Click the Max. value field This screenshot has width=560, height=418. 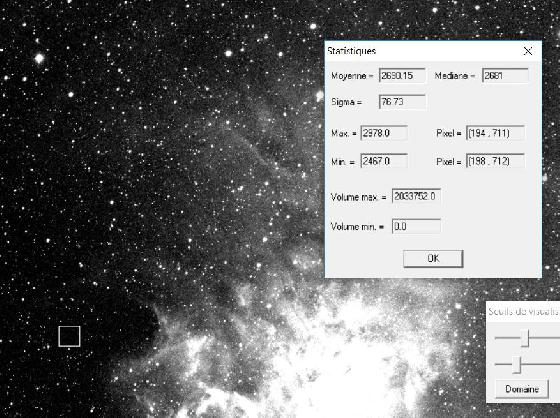pyautogui.click(x=384, y=133)
